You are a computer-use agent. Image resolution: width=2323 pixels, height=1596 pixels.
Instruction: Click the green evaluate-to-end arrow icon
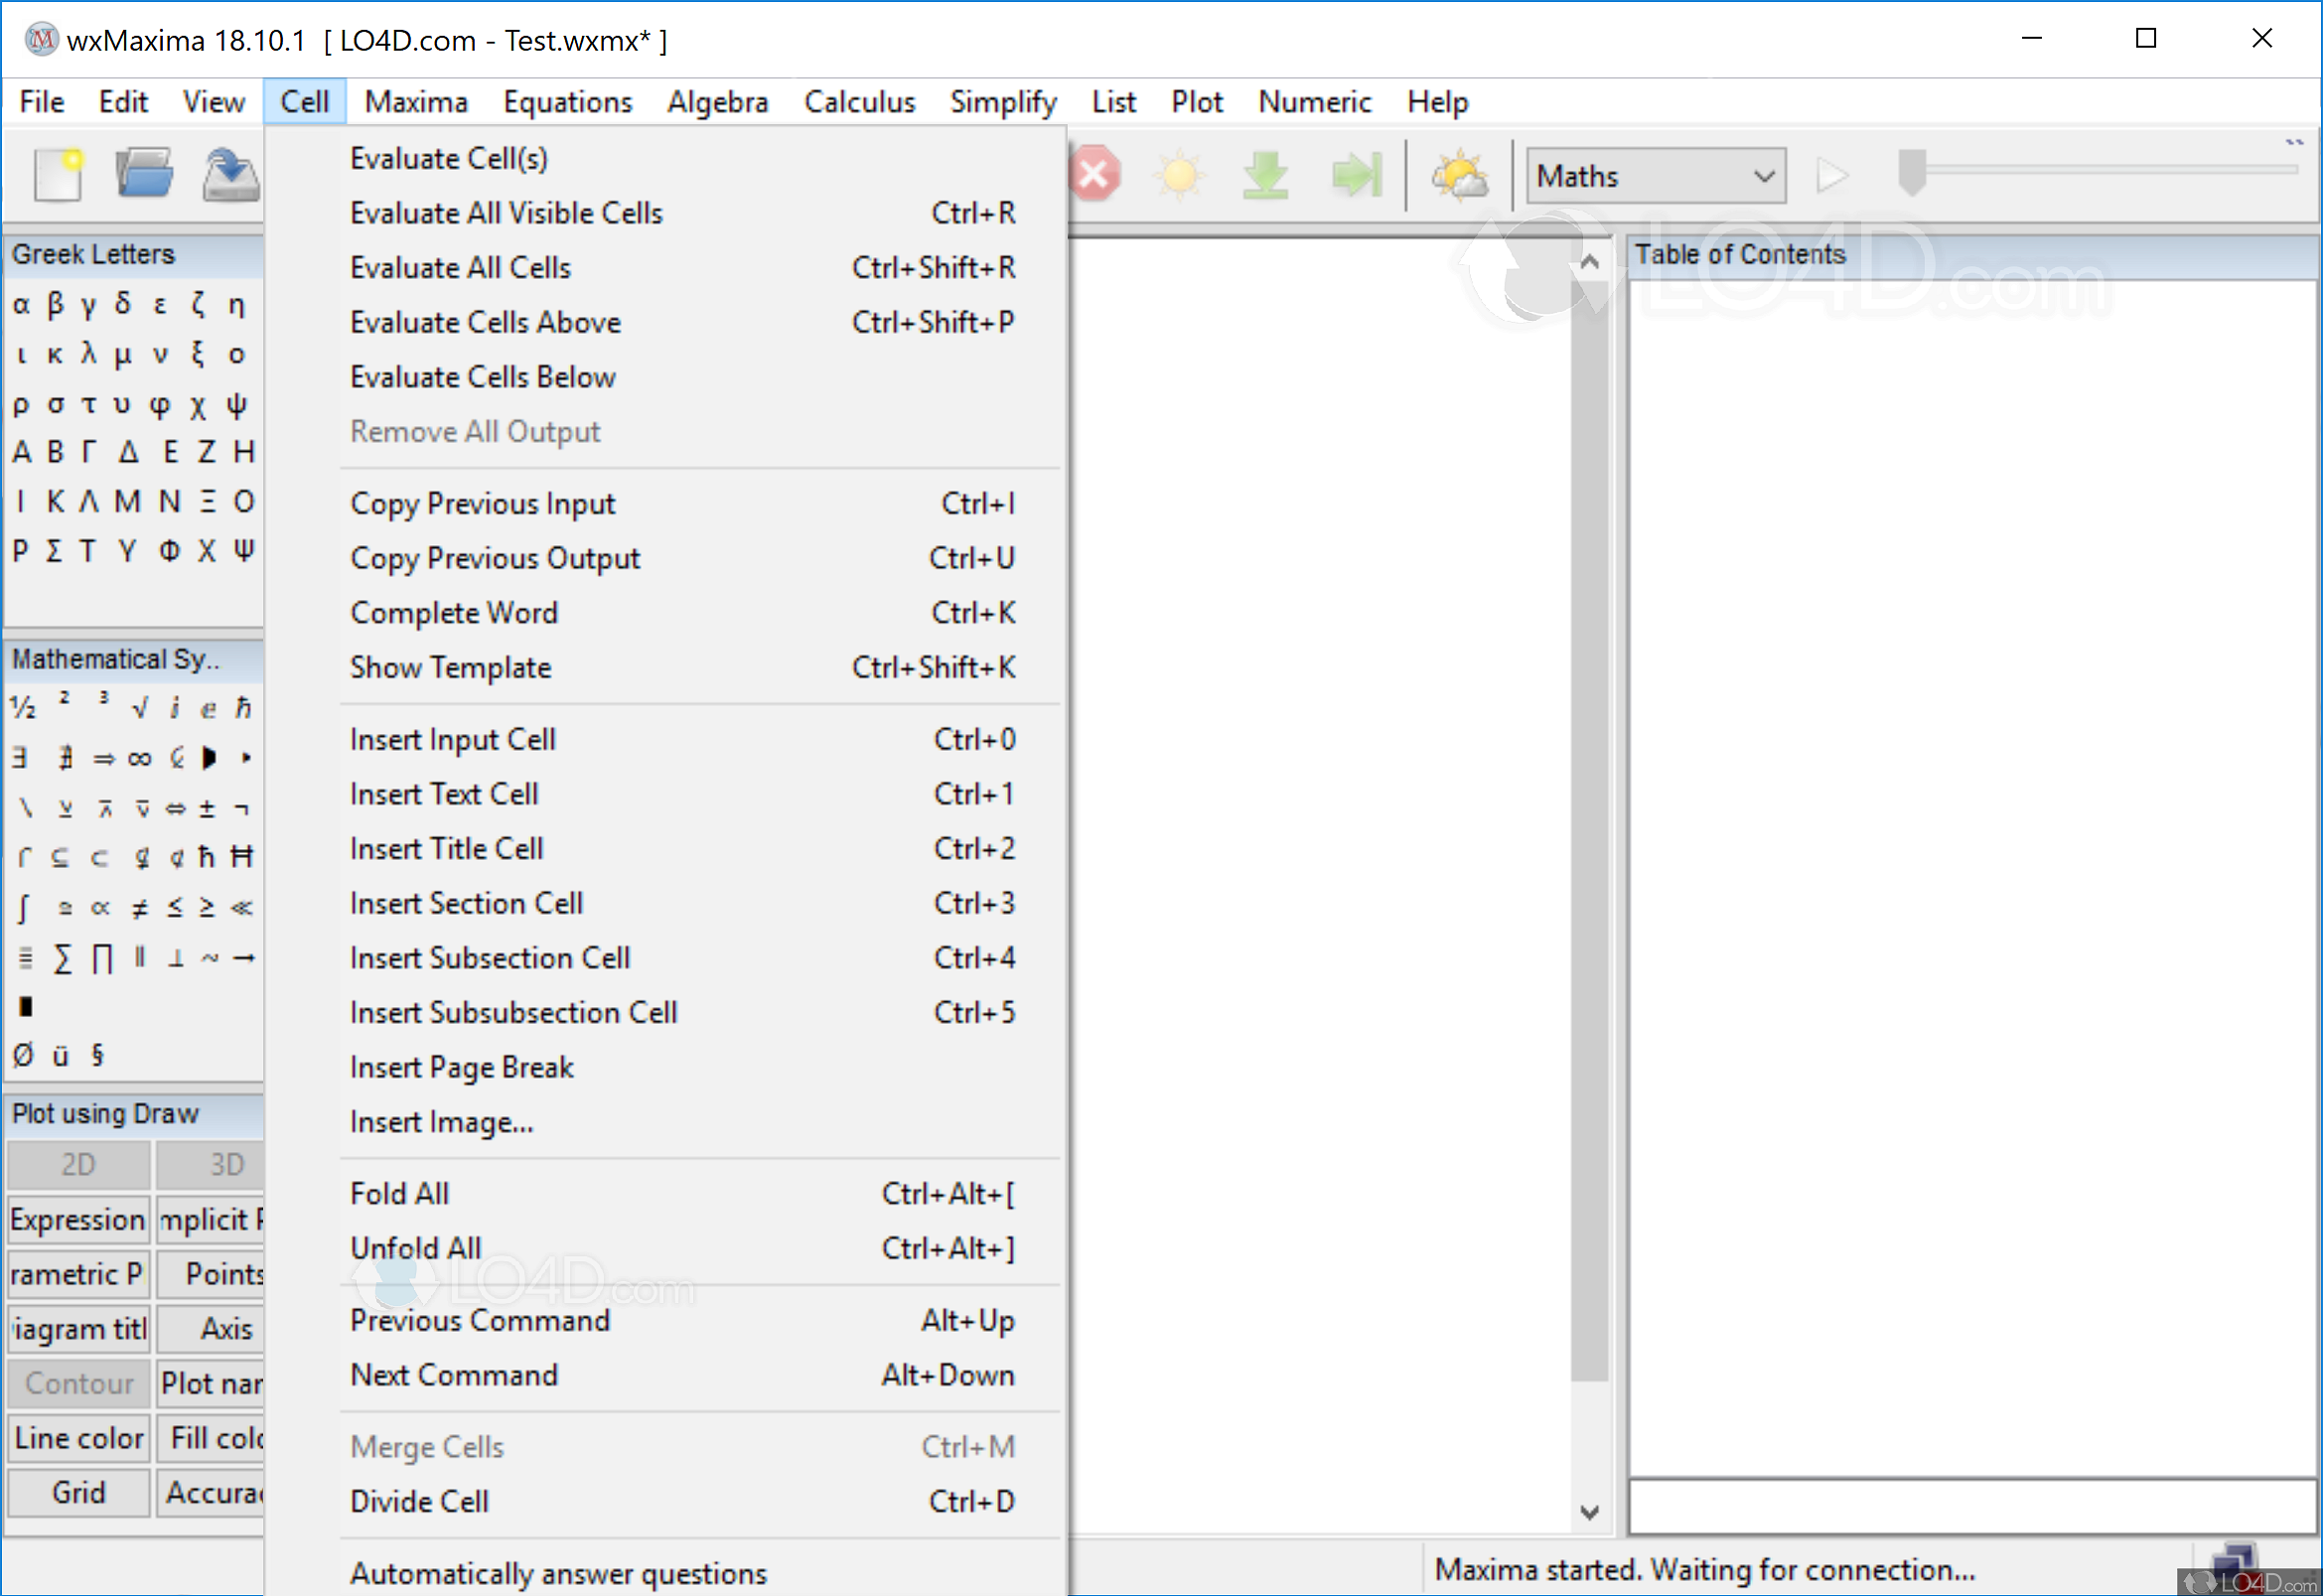[1356, 175]
